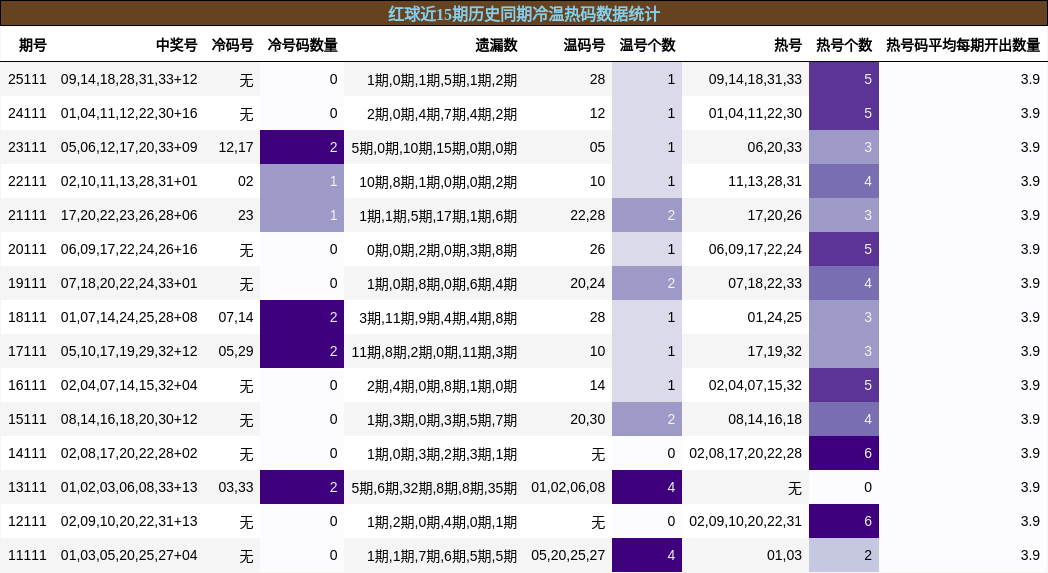Viewport: 1048px width, 573px height.
Task: Click cold numbers cell 07,14
Action: 236,318
